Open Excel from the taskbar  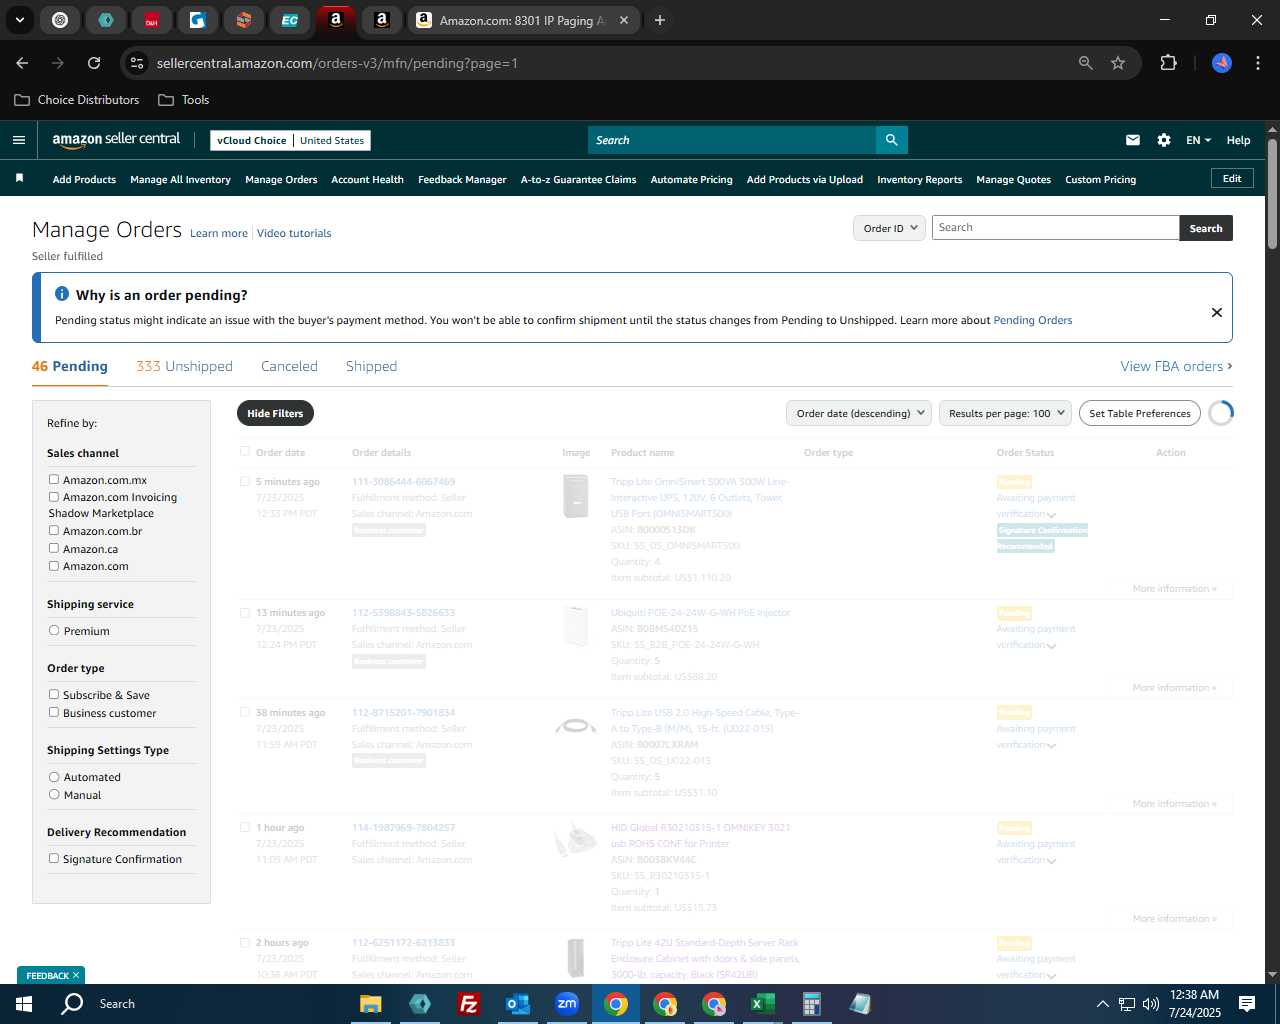pyautogui.click(x=762, y=1003)
